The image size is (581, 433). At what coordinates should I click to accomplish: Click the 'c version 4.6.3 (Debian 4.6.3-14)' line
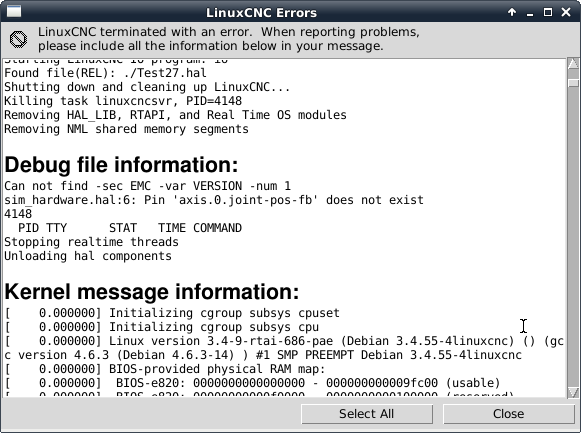tap(263, 356)
